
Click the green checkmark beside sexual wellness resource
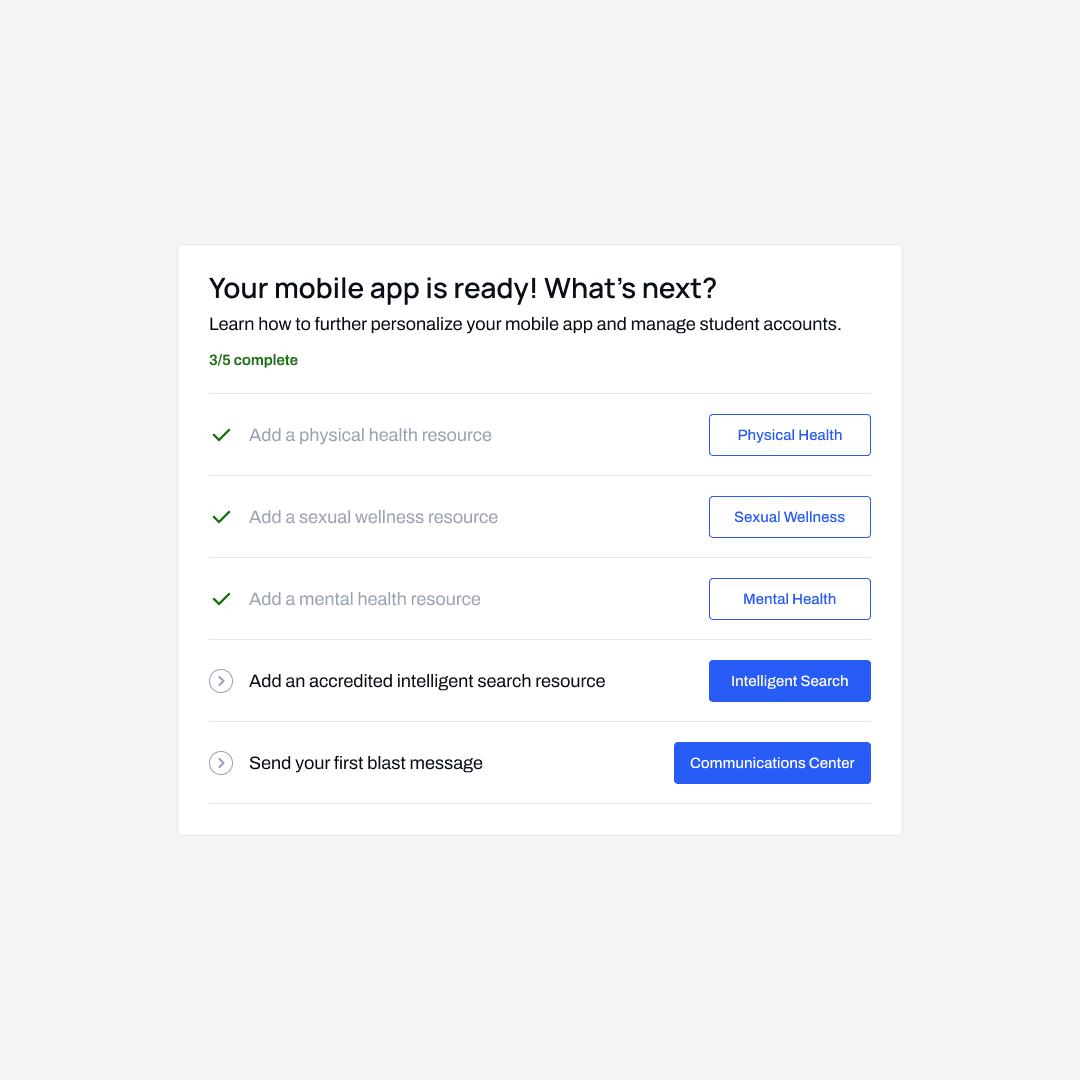coord(221,517)
